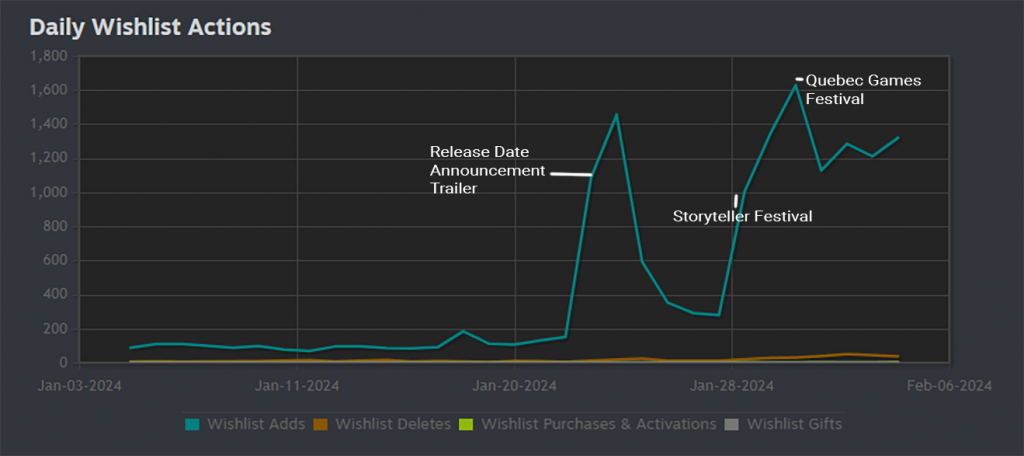Viewport: 1024px width, 456px height.
Task: Click the 1,800 y-axis label
Action: point(48,56)
